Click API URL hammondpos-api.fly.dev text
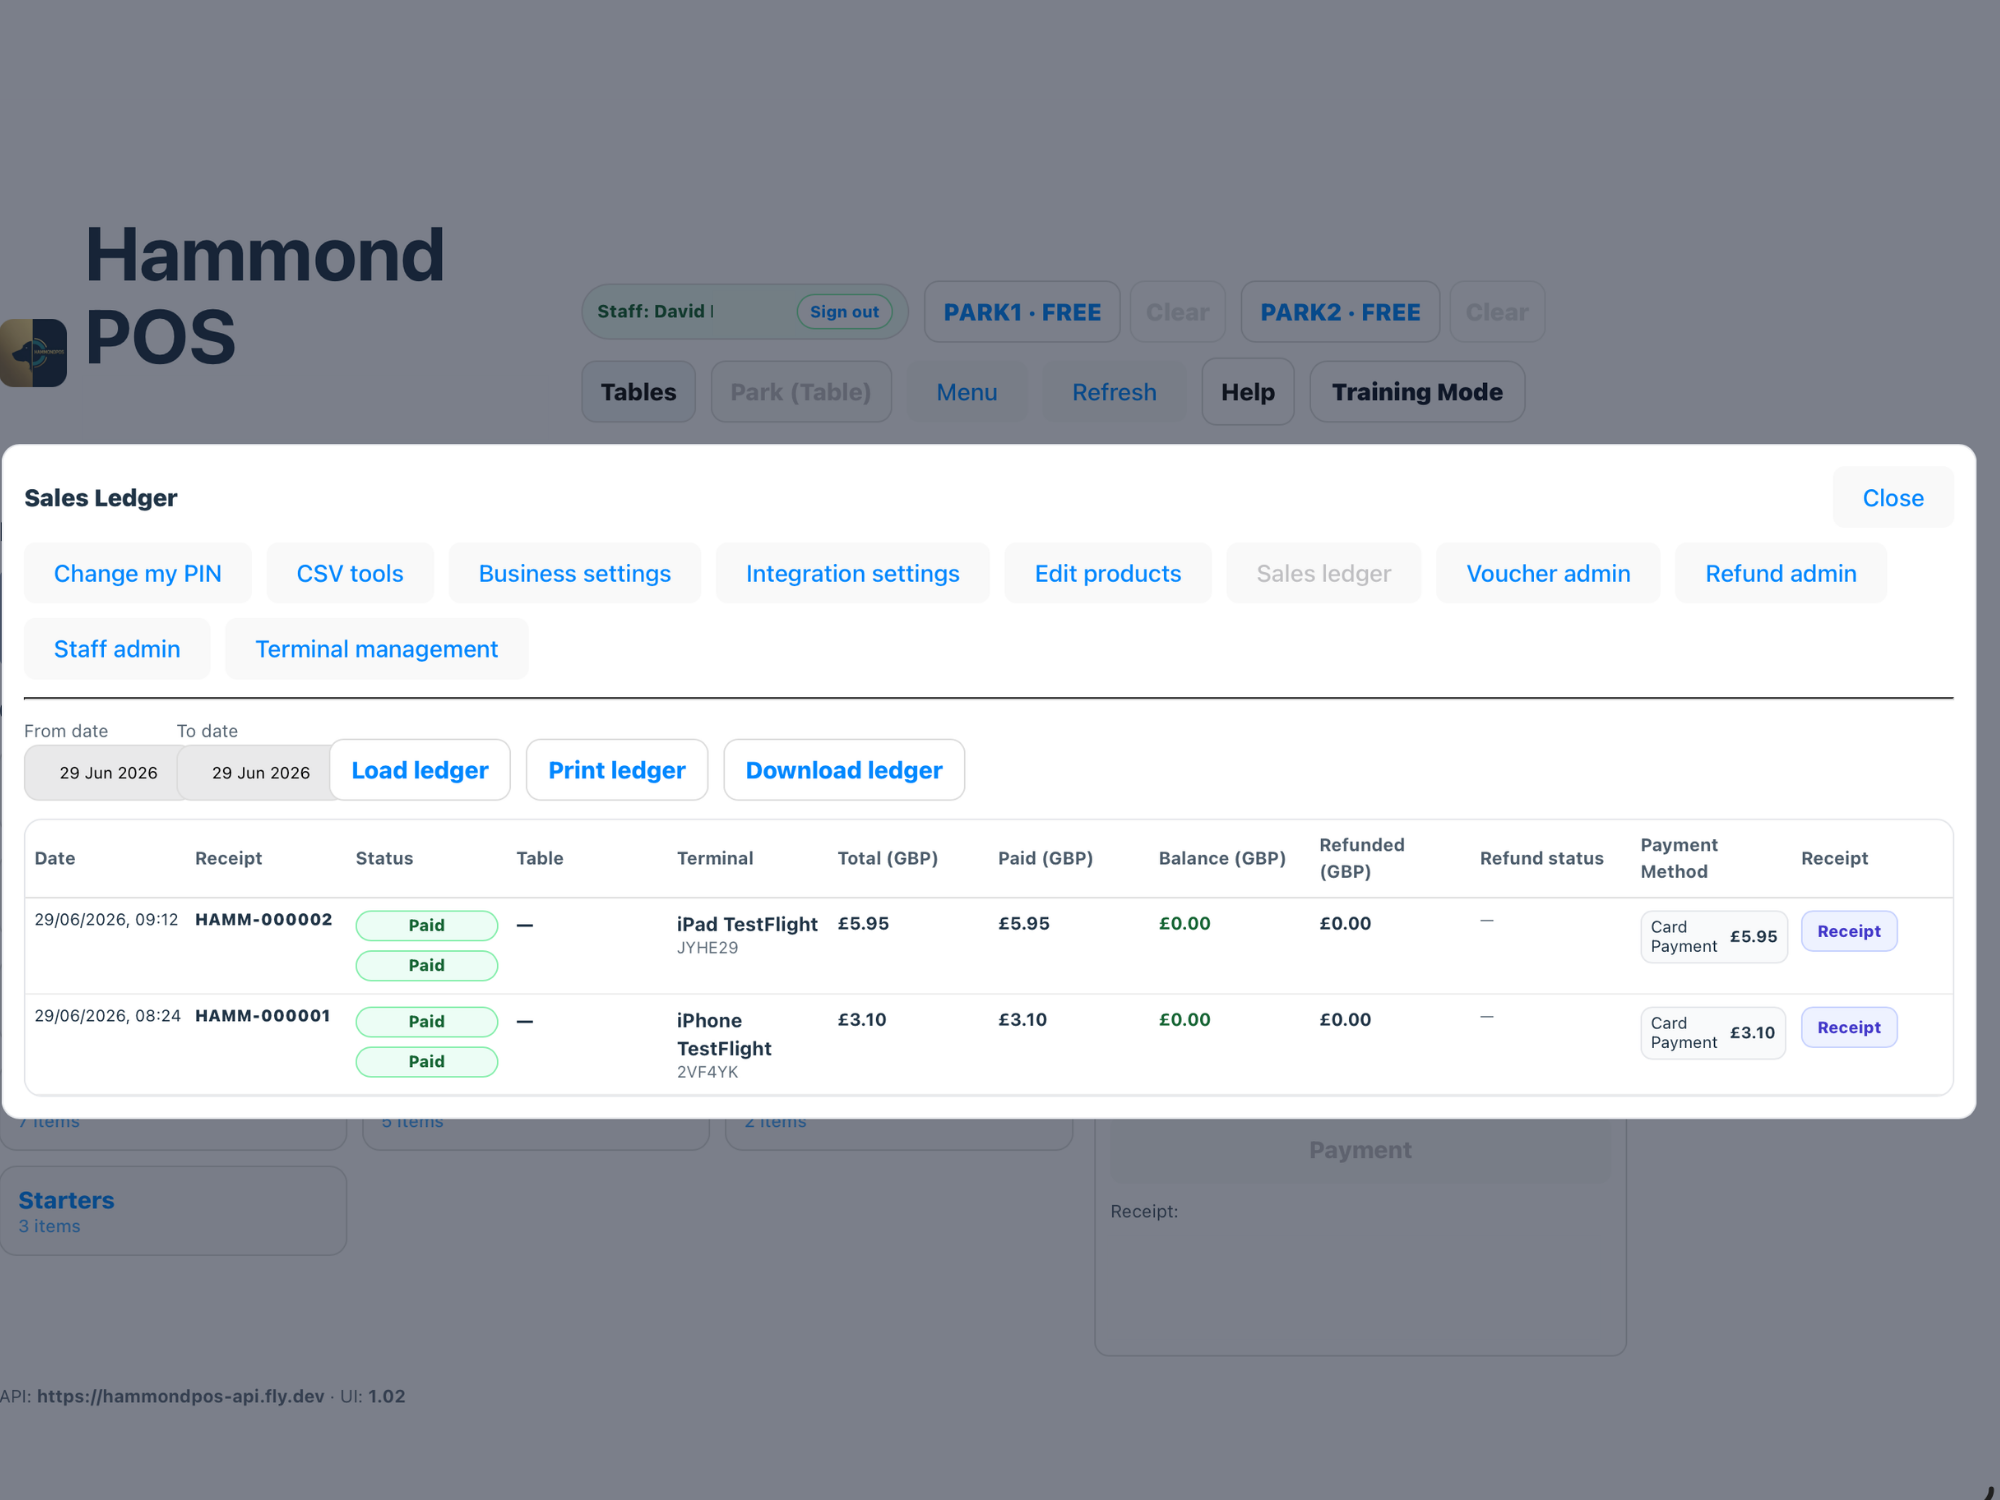 coord(181,1396)
